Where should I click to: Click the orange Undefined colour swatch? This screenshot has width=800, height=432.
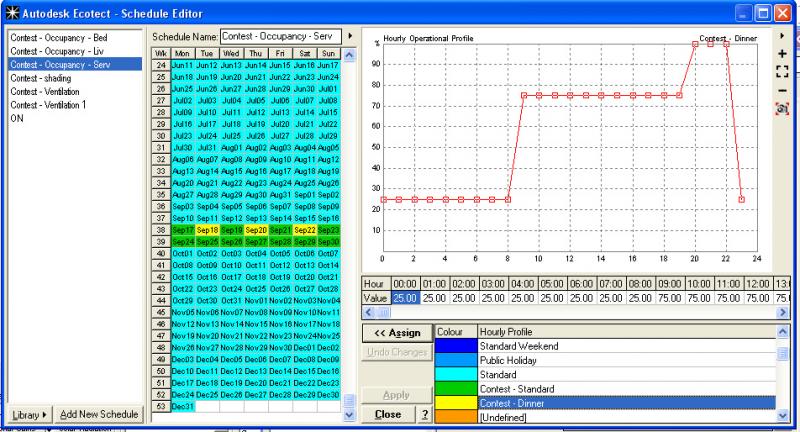[x=456, y=417]
